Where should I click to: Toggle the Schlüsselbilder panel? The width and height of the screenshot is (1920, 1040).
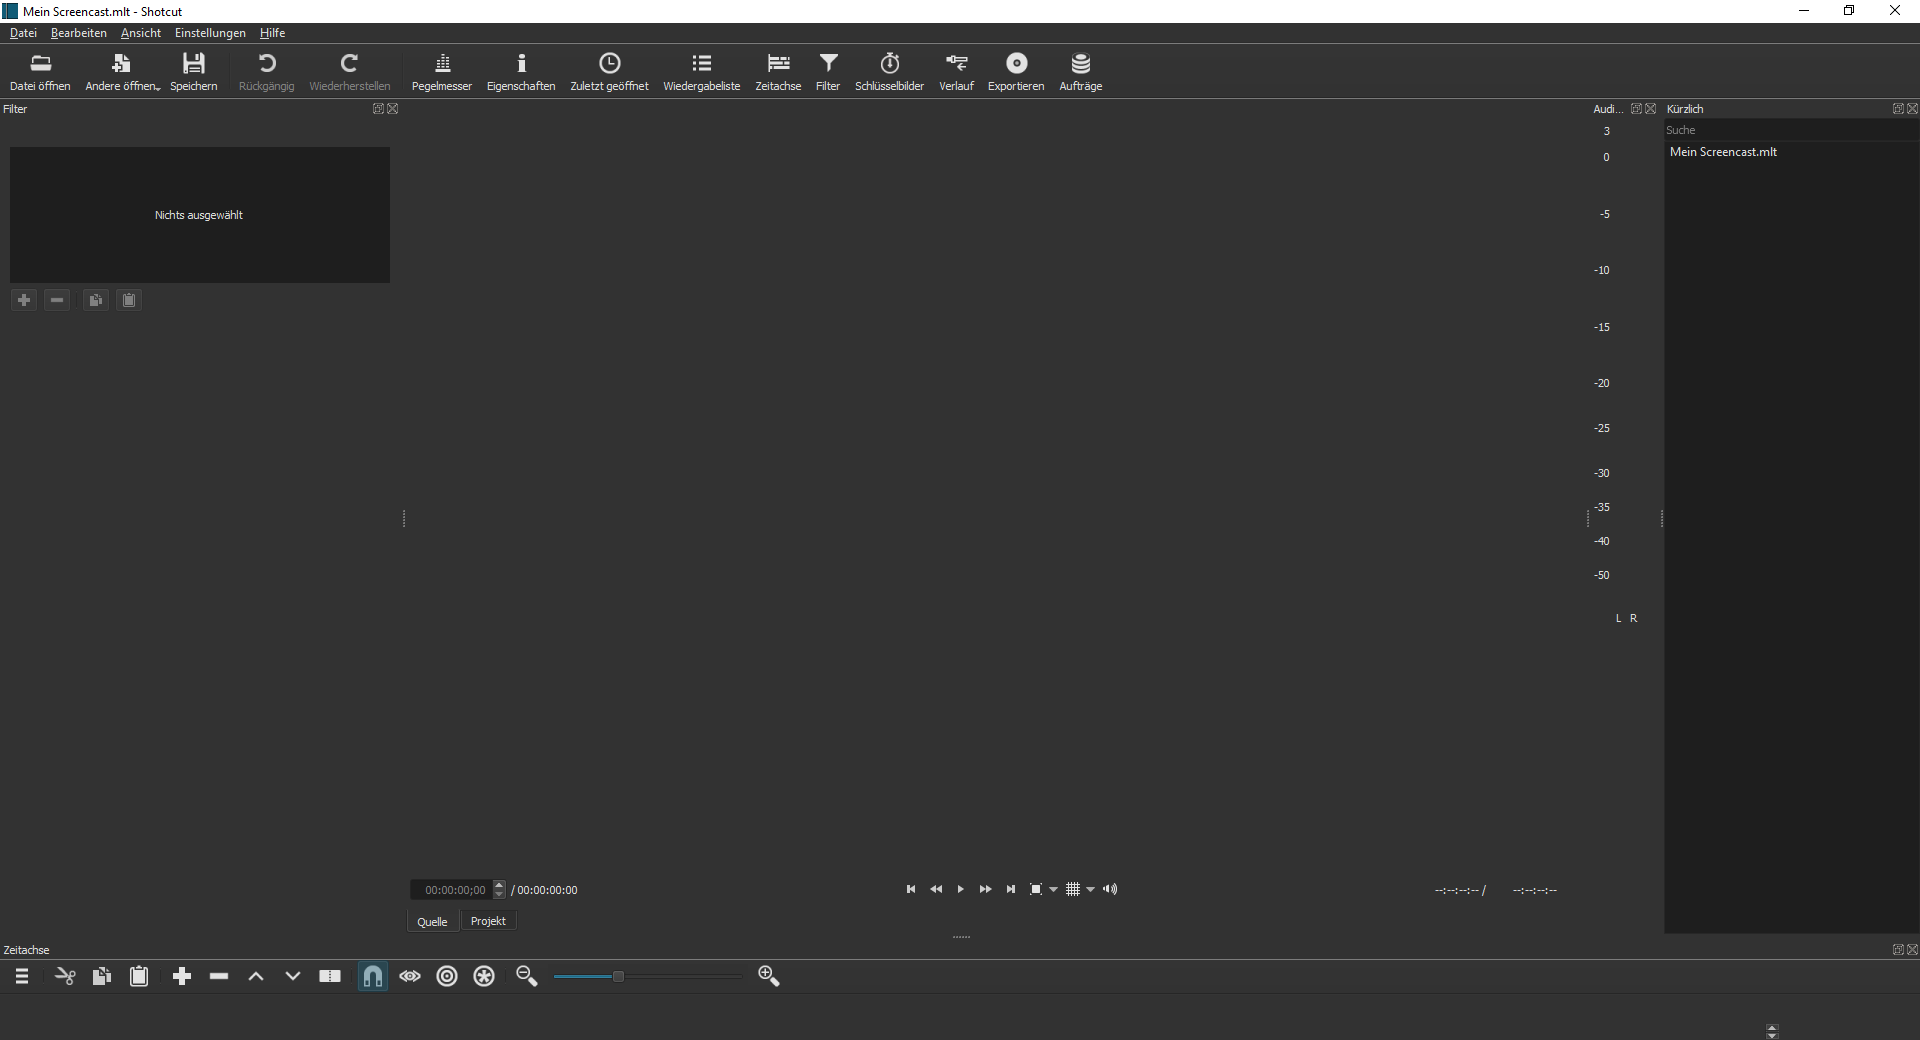(x=889, y=72)
